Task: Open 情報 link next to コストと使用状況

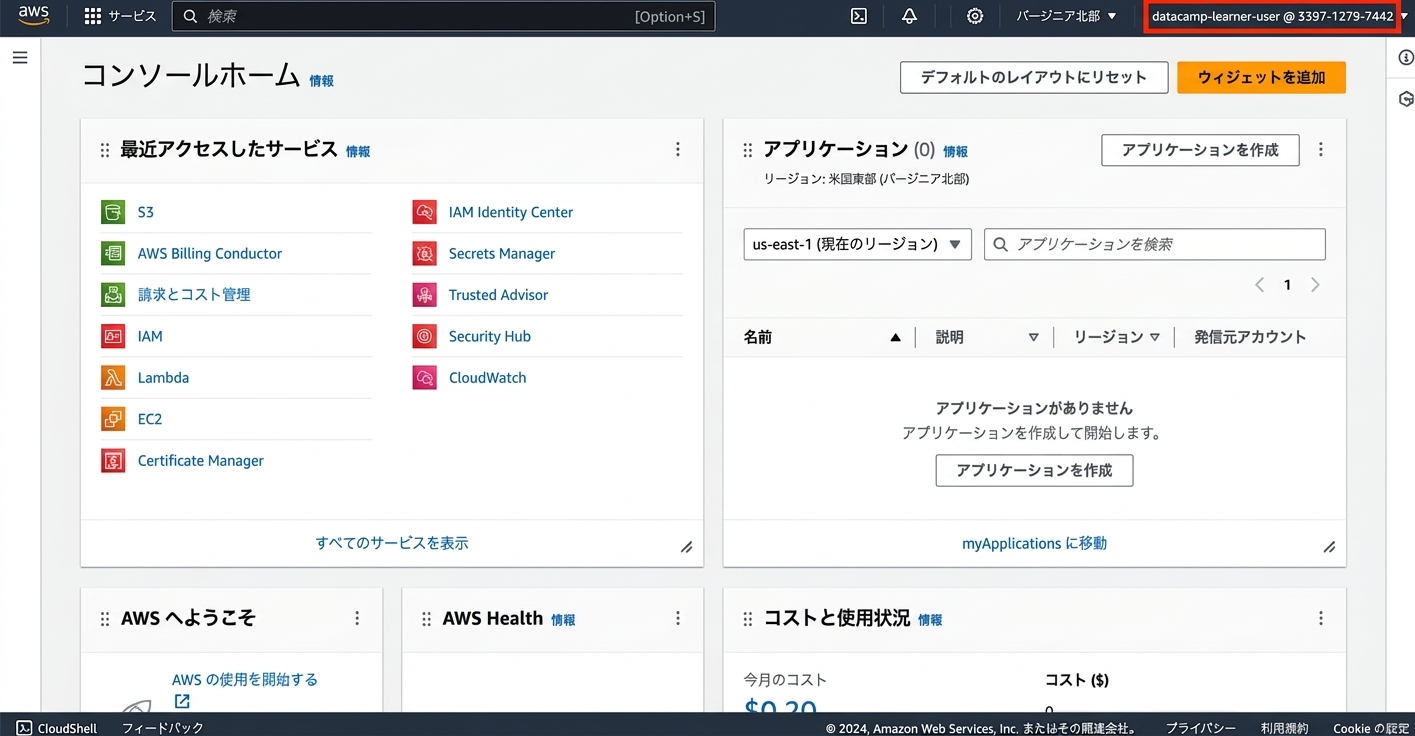Action: tap(930, 620)
